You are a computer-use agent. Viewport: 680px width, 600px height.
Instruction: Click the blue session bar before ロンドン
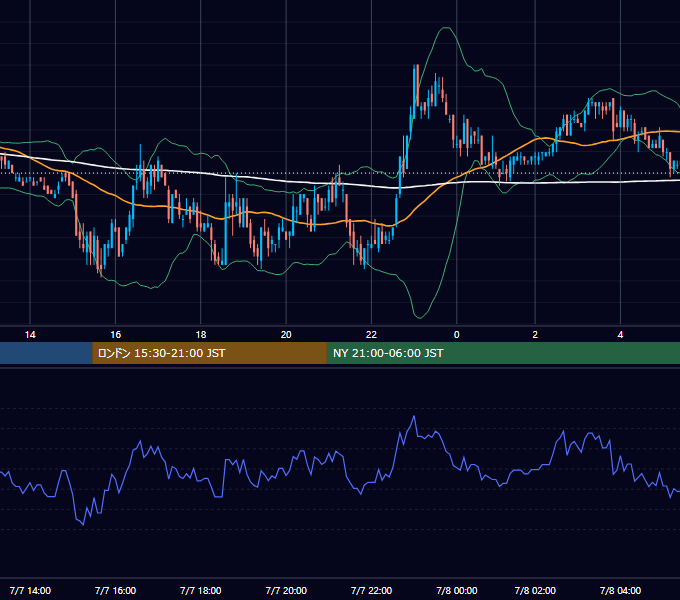coord(46,353)
